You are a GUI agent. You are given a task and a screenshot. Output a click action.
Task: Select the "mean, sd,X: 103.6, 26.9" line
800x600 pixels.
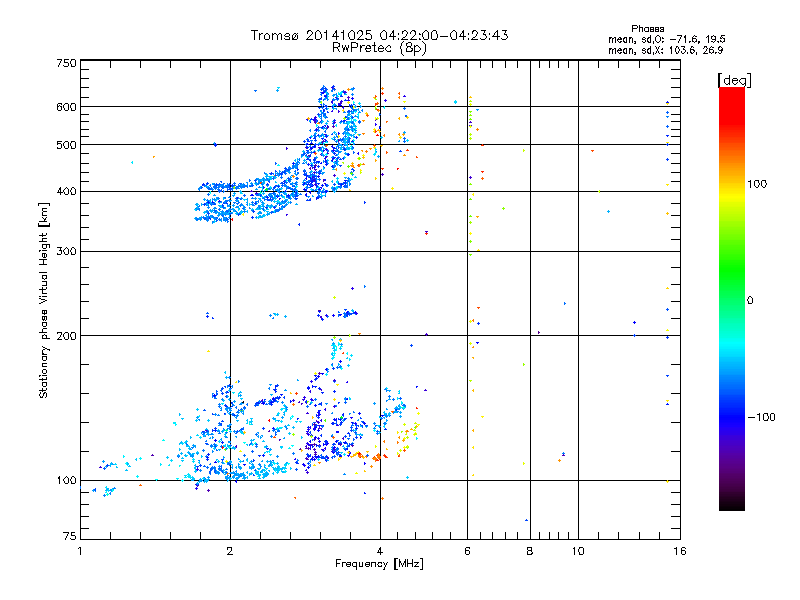(x=665, y=50)
